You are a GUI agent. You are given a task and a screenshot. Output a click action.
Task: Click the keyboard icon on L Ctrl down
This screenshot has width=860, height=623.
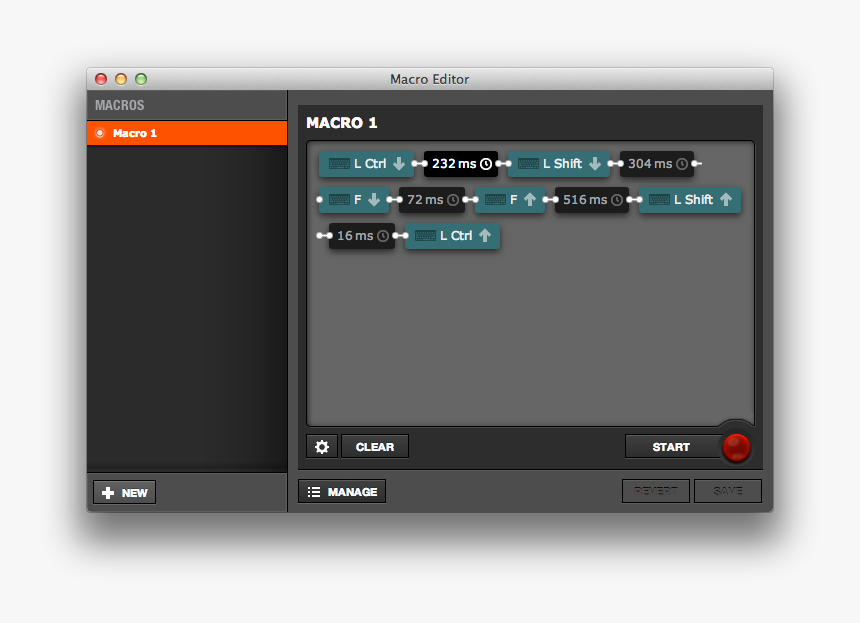coord(339,164)
